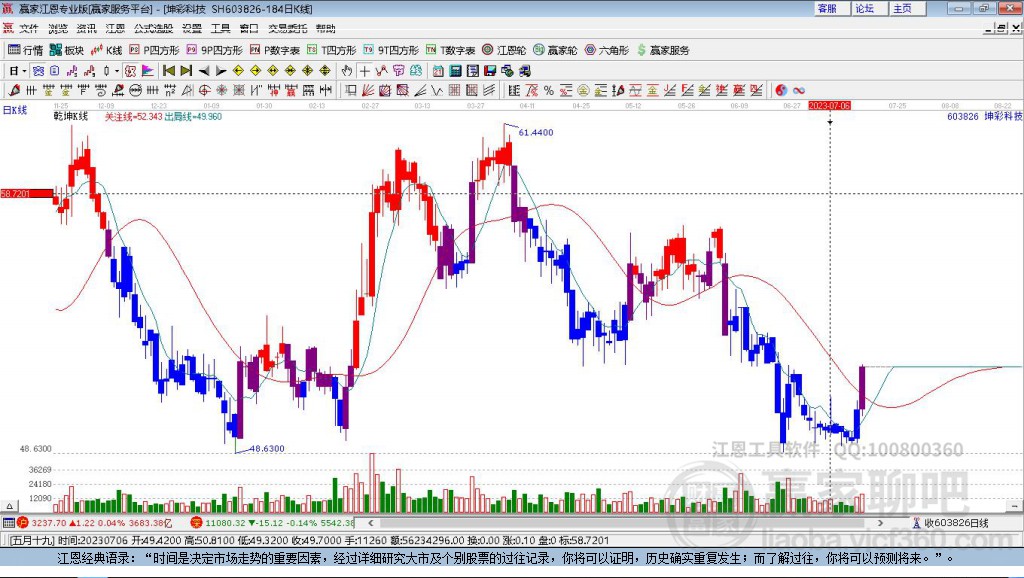Image resolution: width=1024 pixels, height=578 pixels.
Task: Open the T四方形 tool
Action: [x=331, y=50]
